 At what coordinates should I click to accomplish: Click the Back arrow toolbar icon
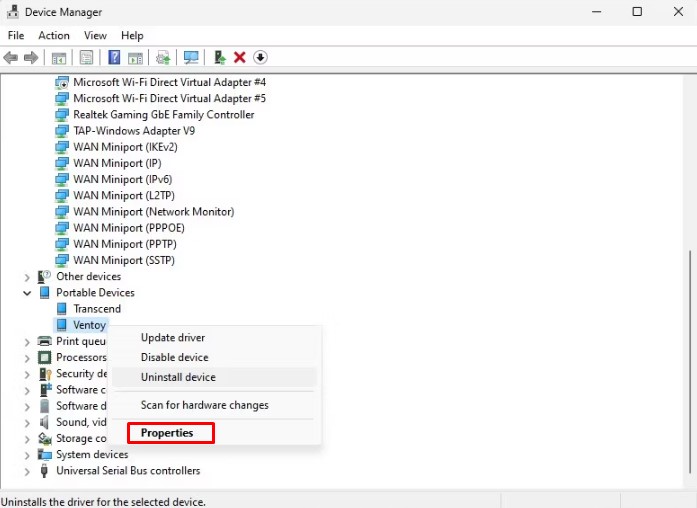pyautogui.click(x=11, y=57)
